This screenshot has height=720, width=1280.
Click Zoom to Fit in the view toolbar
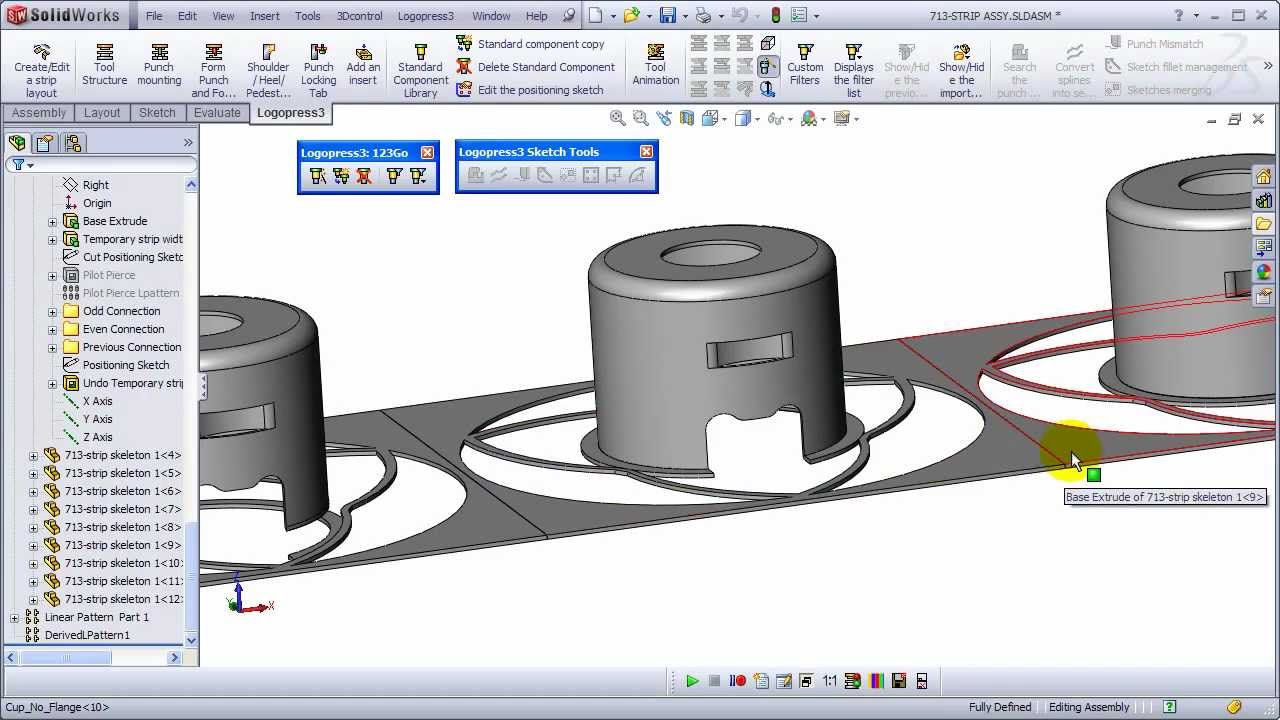[617, 118]
